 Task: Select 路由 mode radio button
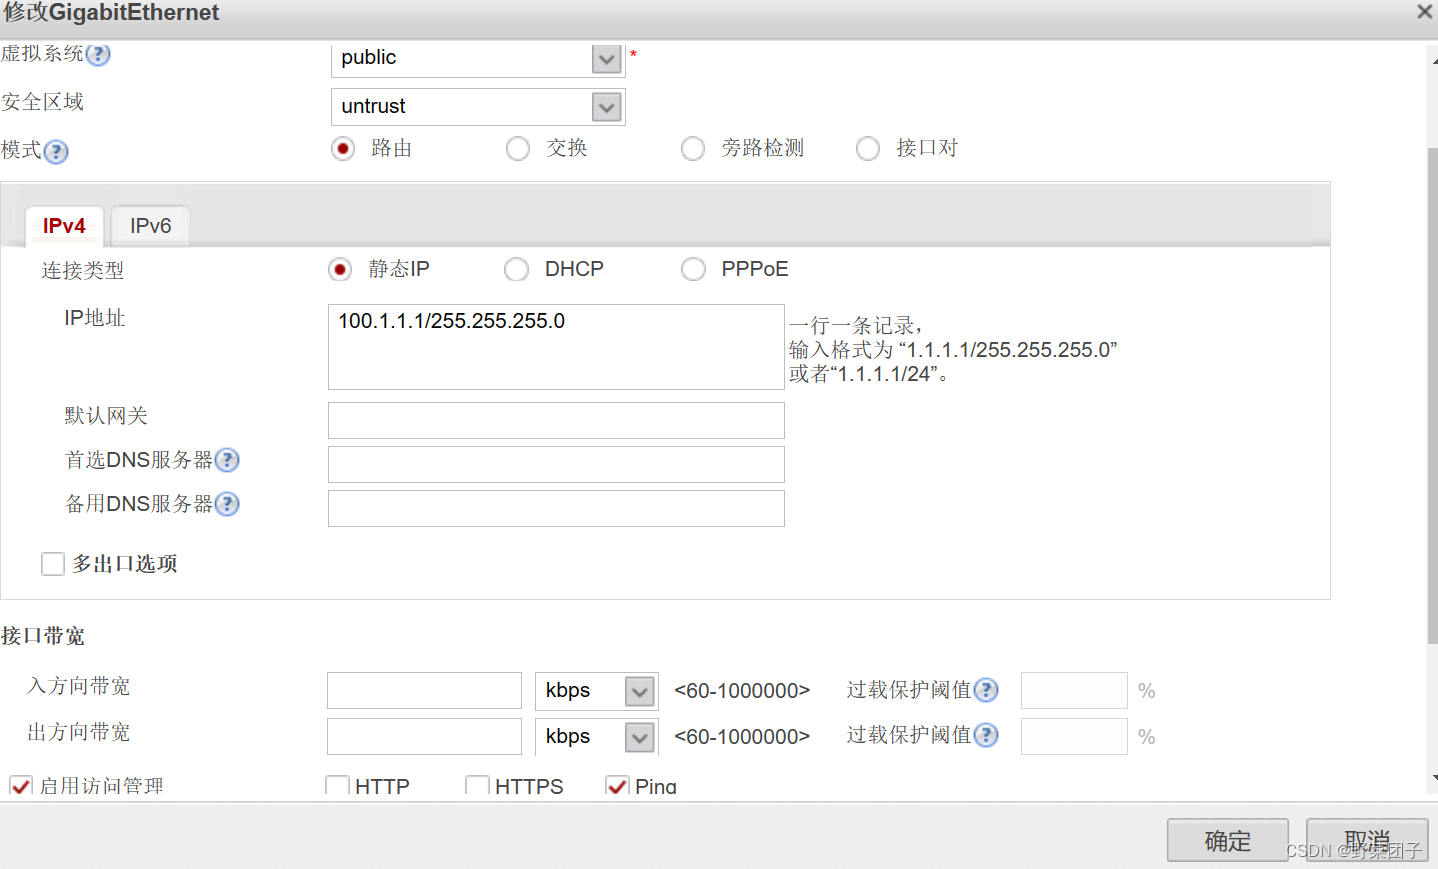click(343, 149)
